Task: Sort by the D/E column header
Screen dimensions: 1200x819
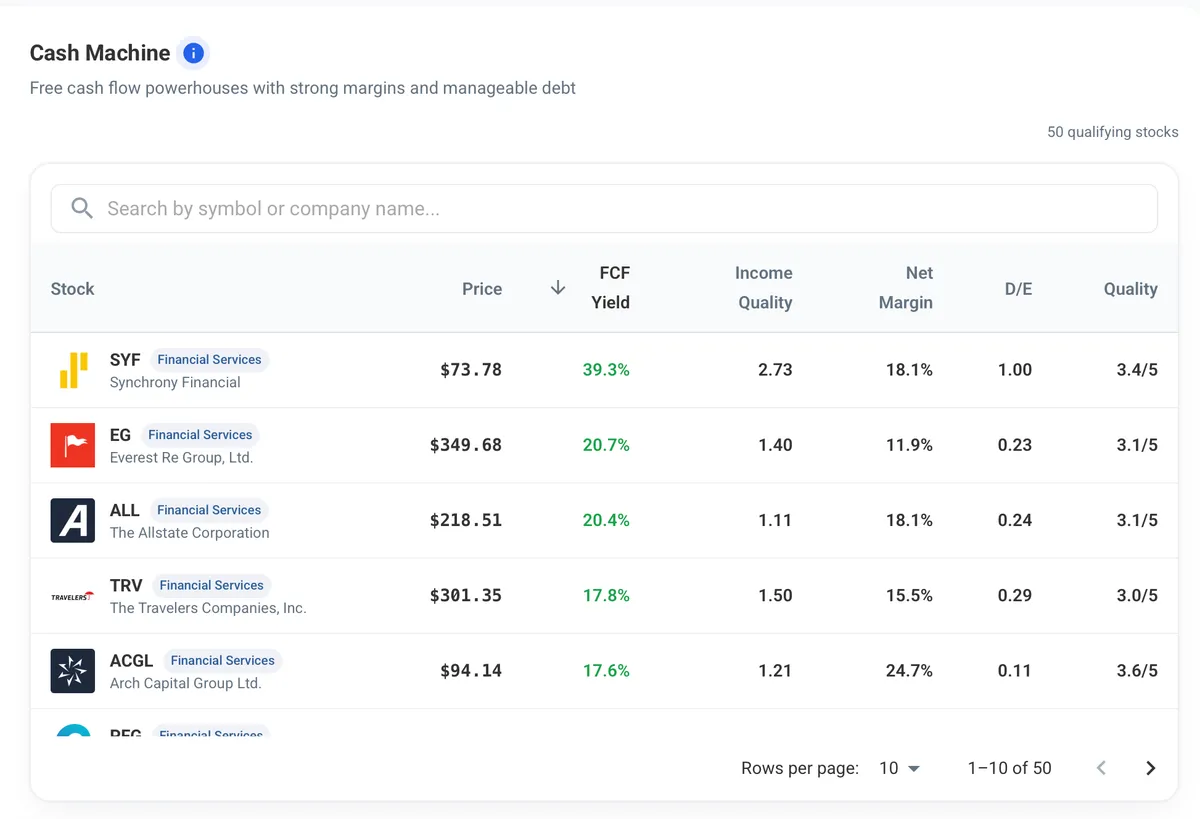Action: (x=1018, y=289)
